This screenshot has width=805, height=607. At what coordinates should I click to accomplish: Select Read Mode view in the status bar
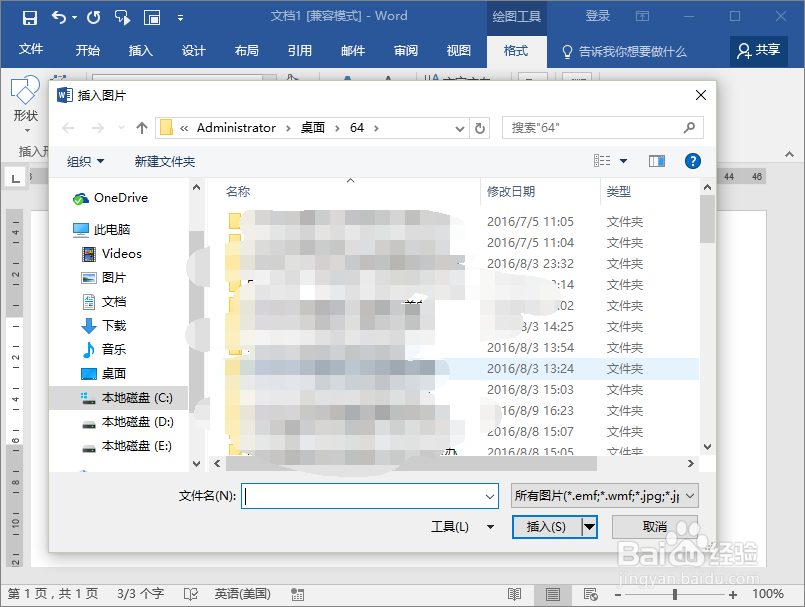click(515, 593)
